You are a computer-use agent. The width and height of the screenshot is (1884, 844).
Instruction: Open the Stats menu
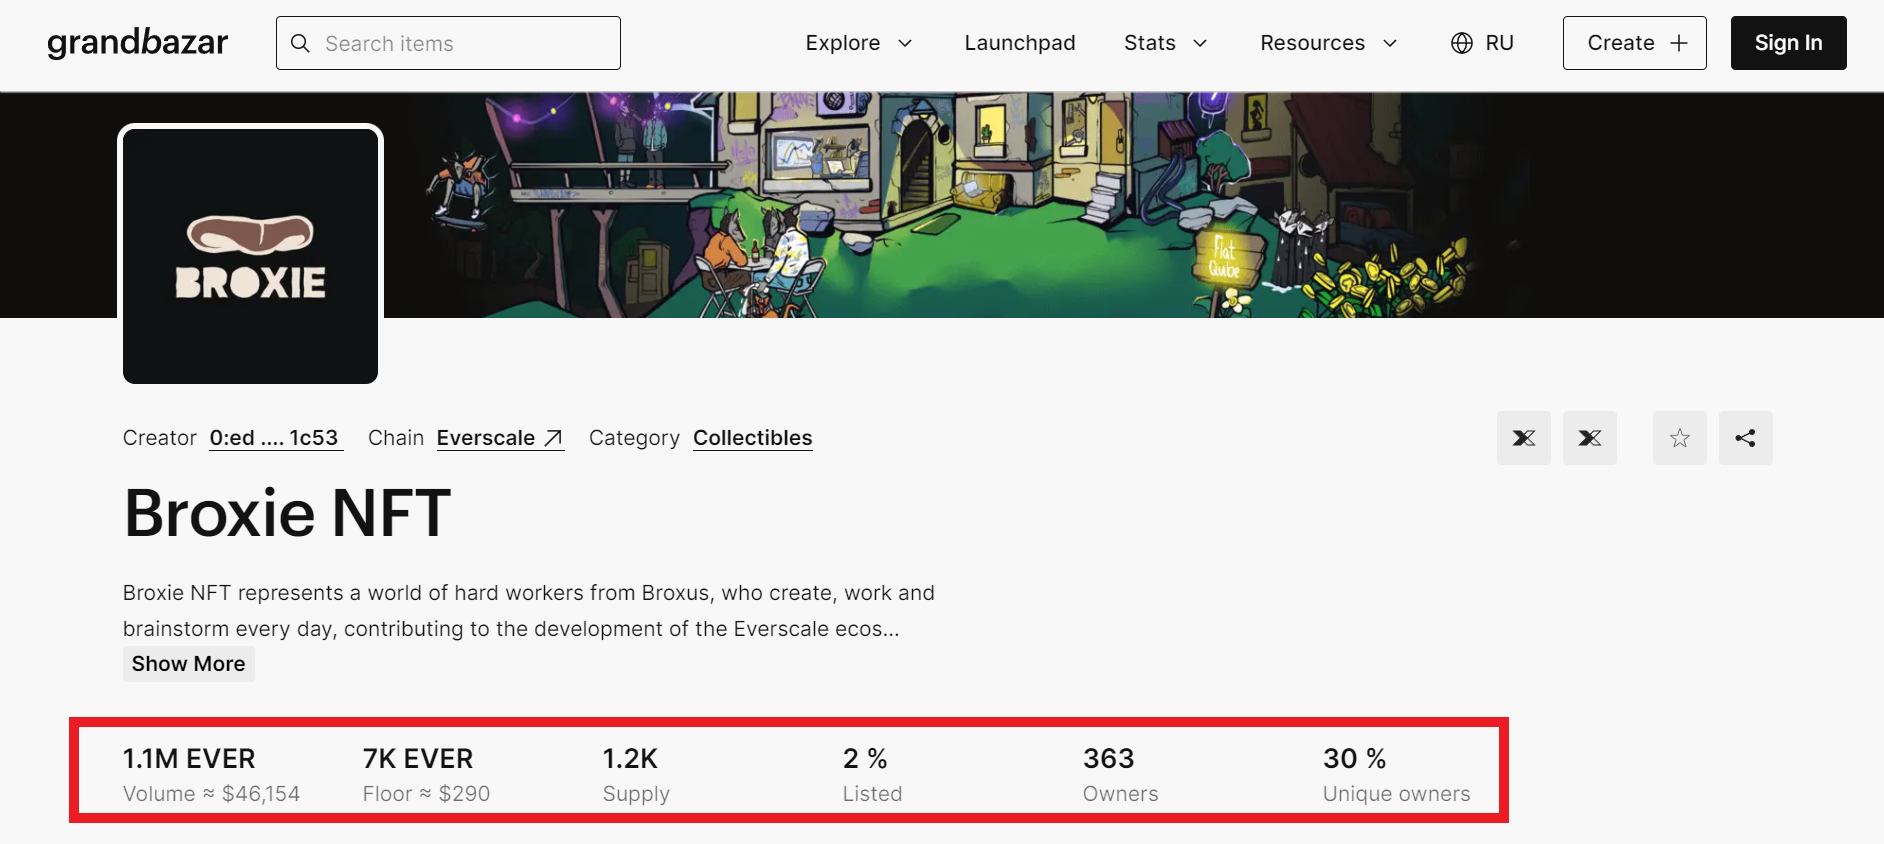point(1166,43)
